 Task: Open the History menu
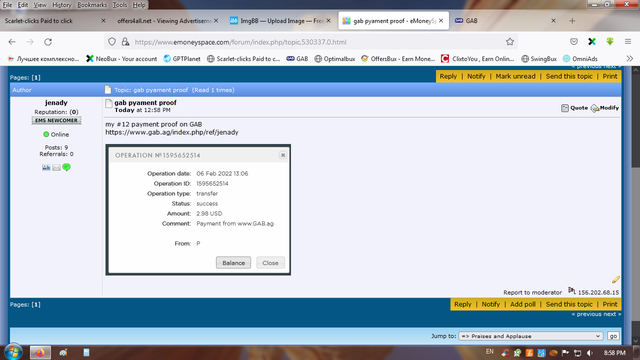[x=62, y=5]
